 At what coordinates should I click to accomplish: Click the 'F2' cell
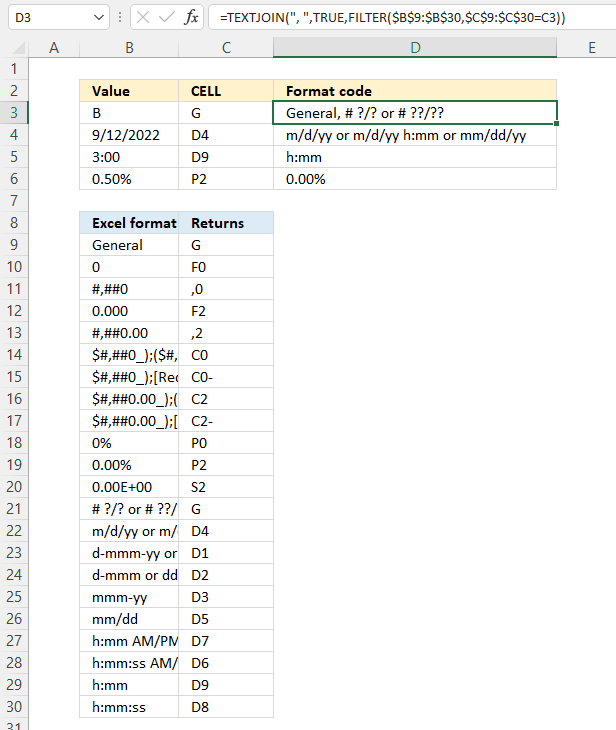point(226,311)
